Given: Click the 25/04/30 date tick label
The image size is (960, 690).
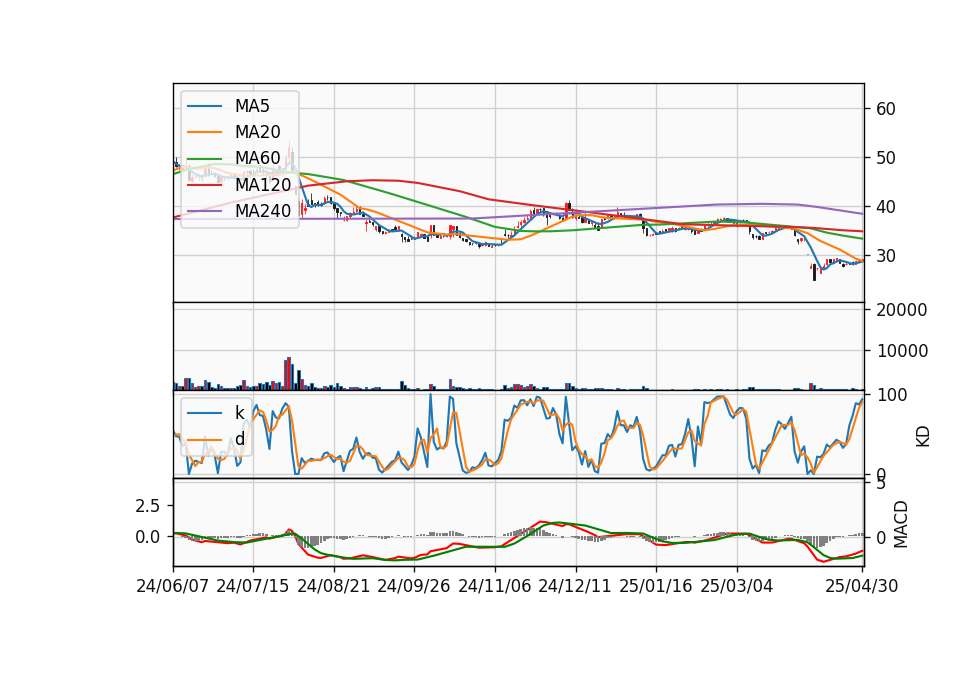Looking at the screenshot, I should 862,586.
